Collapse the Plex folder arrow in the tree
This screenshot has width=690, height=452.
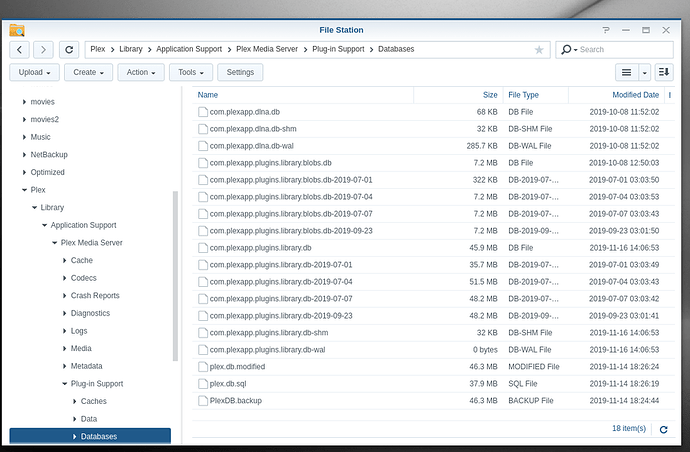click(24, 190)
